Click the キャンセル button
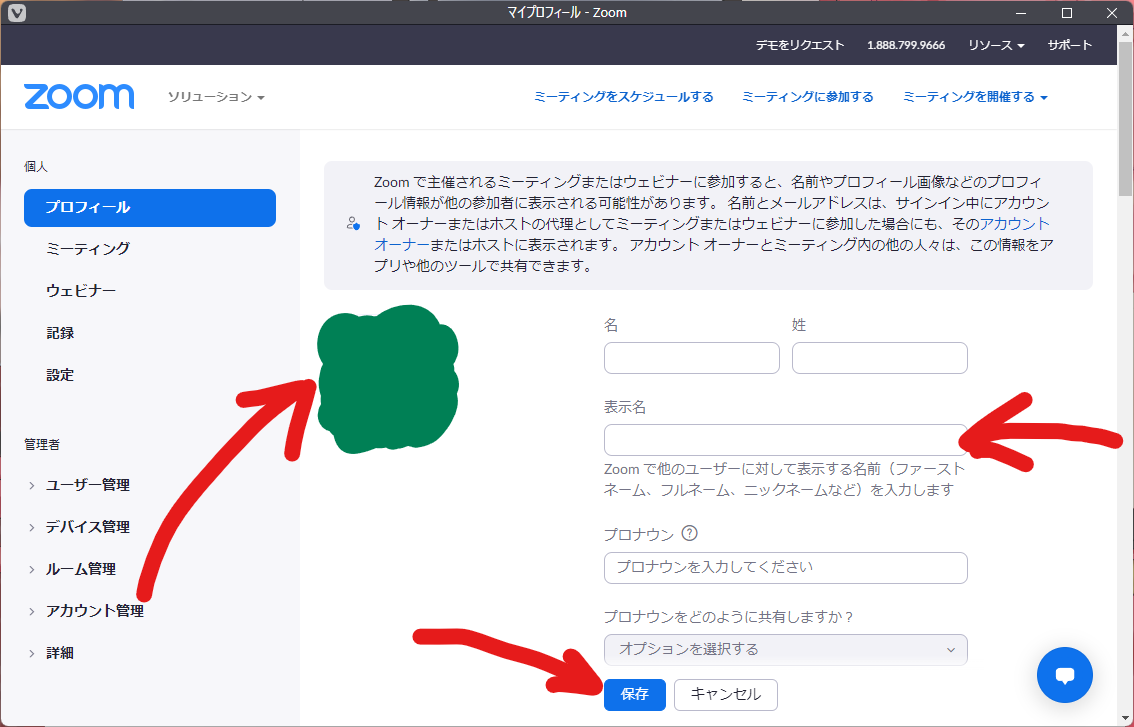1134x727 pixels. point(725,694)
